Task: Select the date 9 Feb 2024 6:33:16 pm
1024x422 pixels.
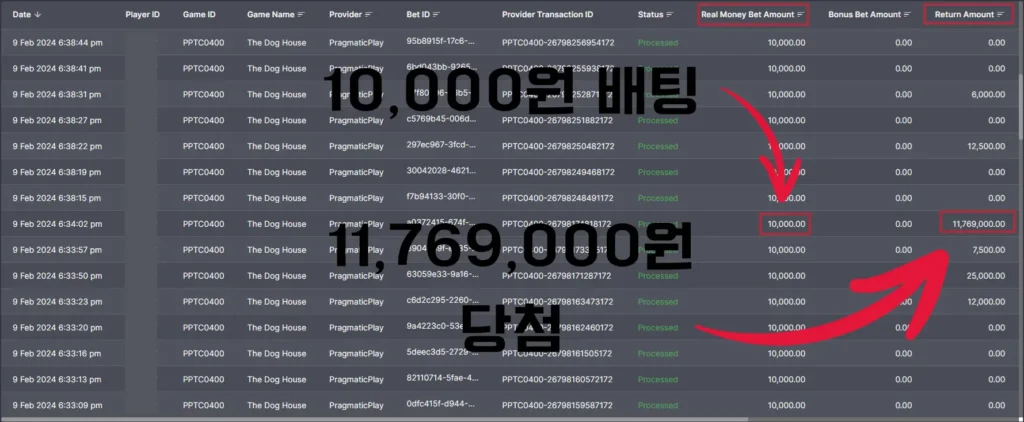Action: pos(57,353)
